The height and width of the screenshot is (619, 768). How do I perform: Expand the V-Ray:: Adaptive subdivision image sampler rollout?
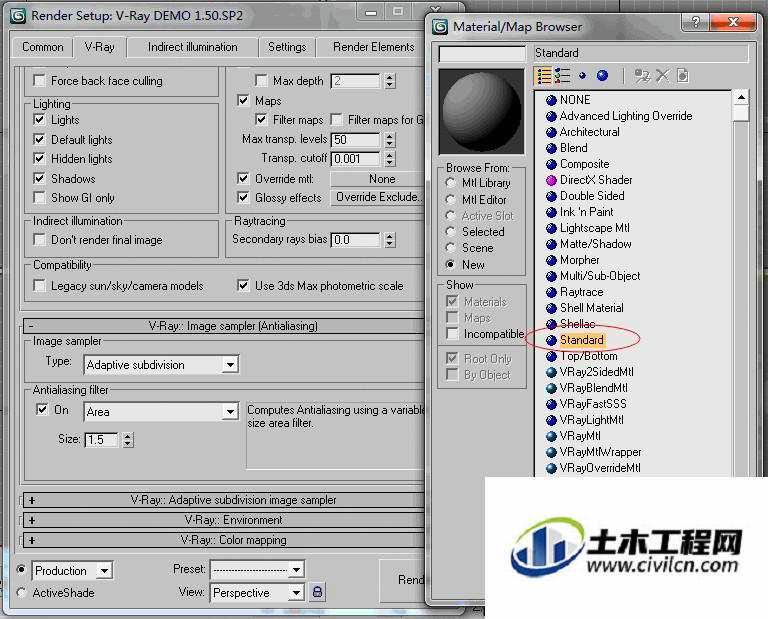tap(225, 500)
